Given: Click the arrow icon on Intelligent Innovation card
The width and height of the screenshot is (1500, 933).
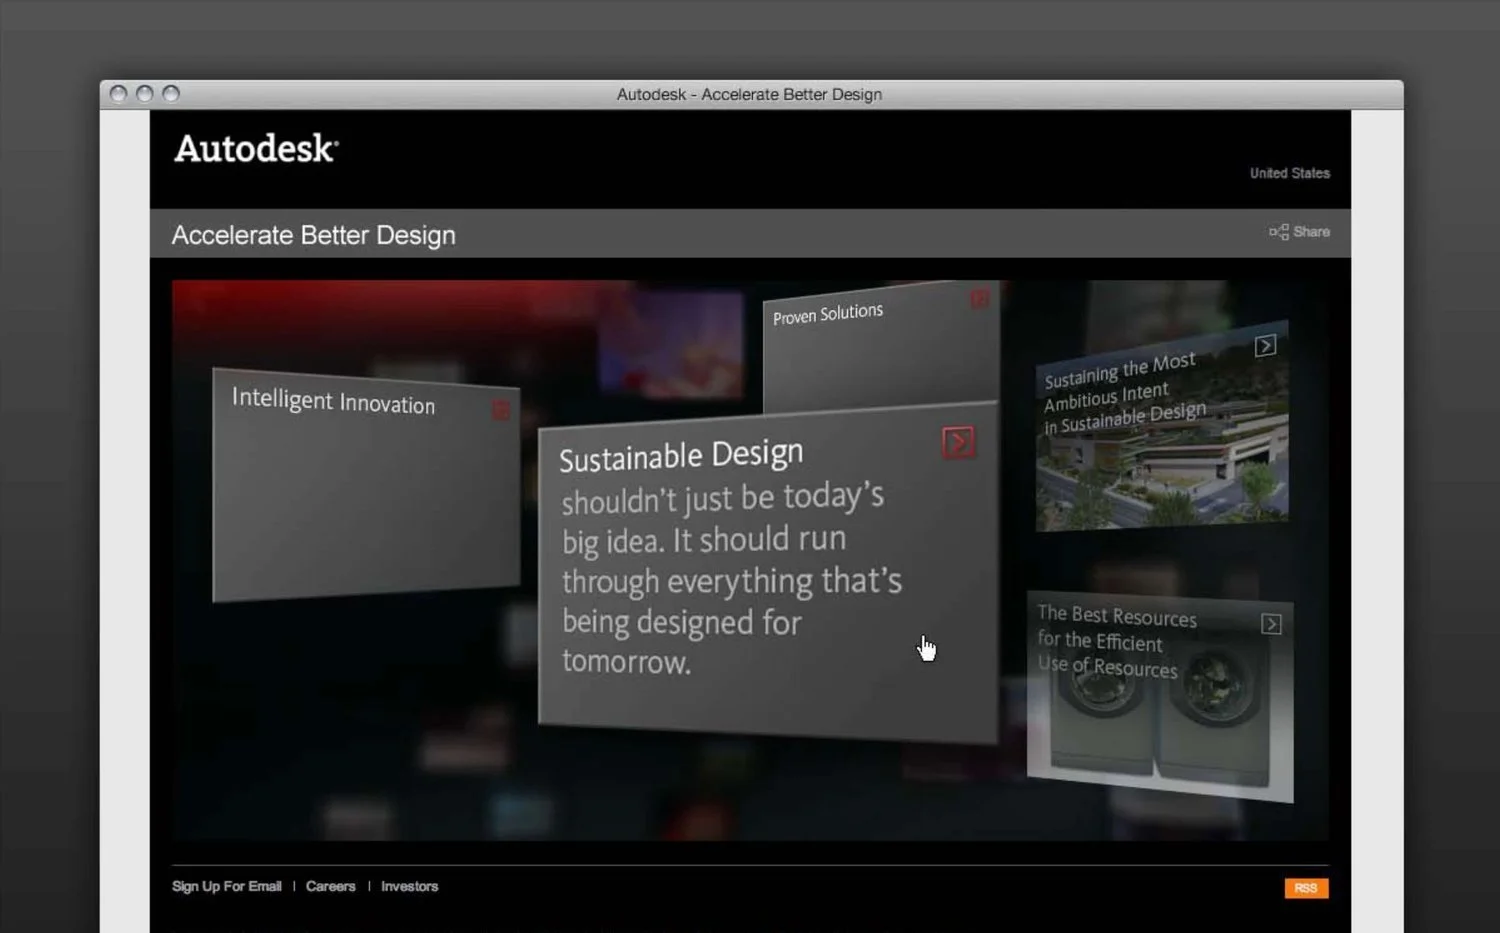Looking at the screenshot, I should click(501, 410).
